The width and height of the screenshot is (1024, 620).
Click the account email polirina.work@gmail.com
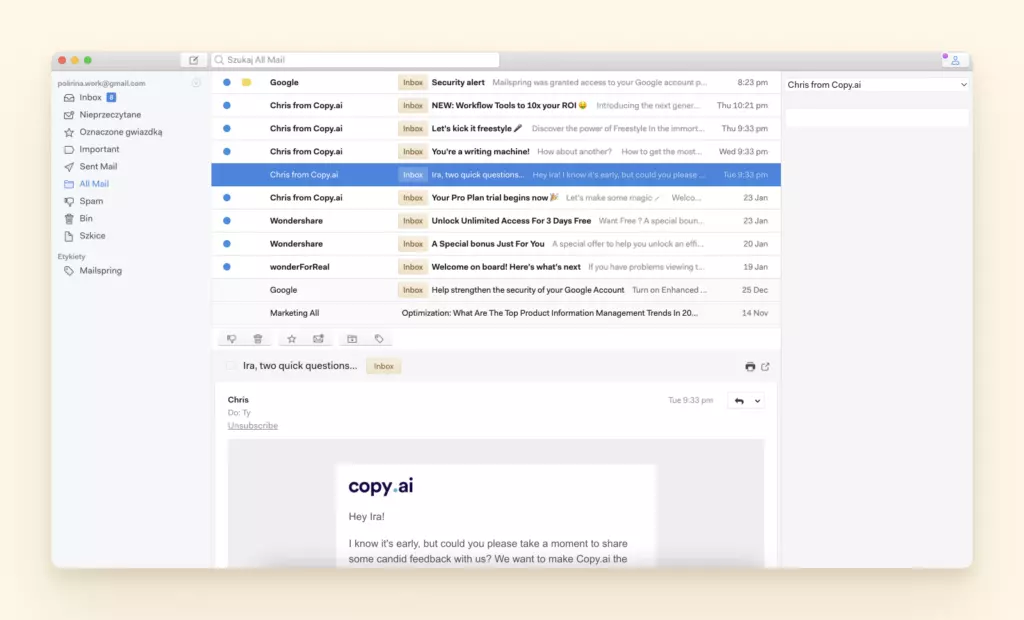(101, 84)
